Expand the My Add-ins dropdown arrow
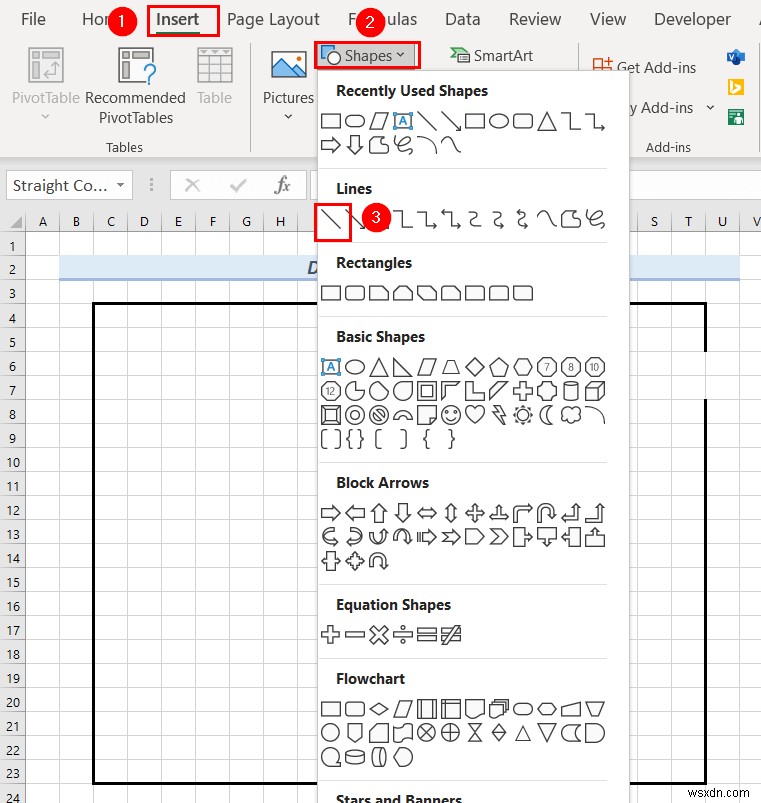This screenshot has height=803, width=761. pos(710,108)
